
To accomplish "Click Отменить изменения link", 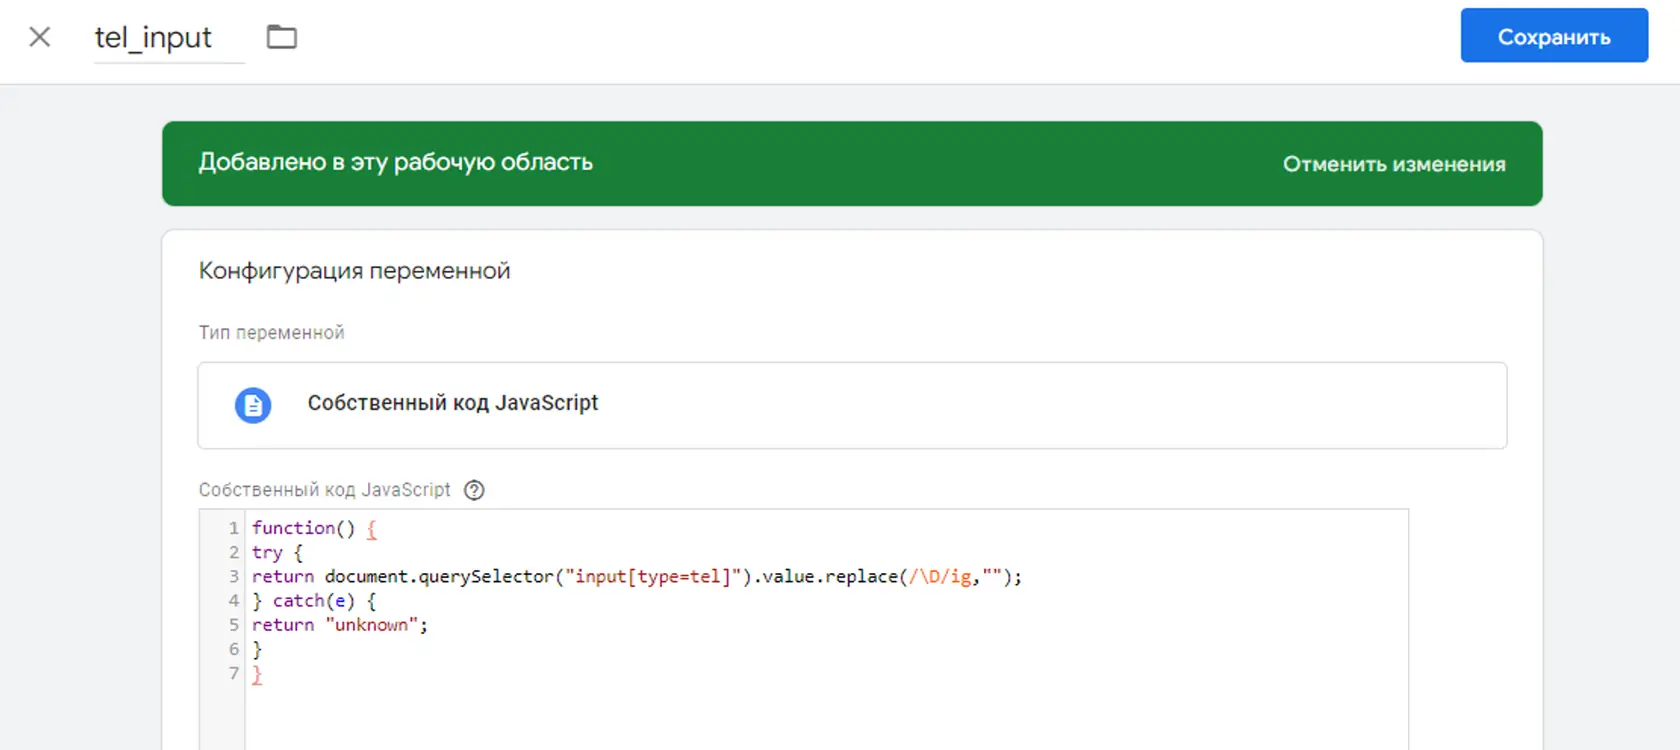I will coord(1394,164).
